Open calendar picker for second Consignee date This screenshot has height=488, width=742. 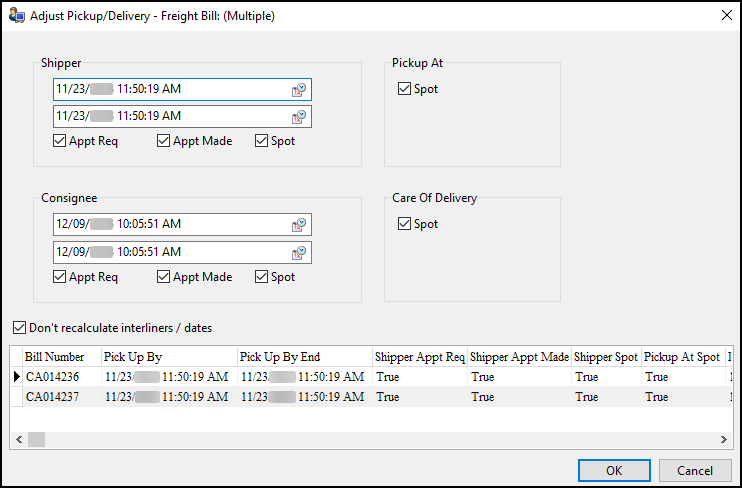pos(299,253)
